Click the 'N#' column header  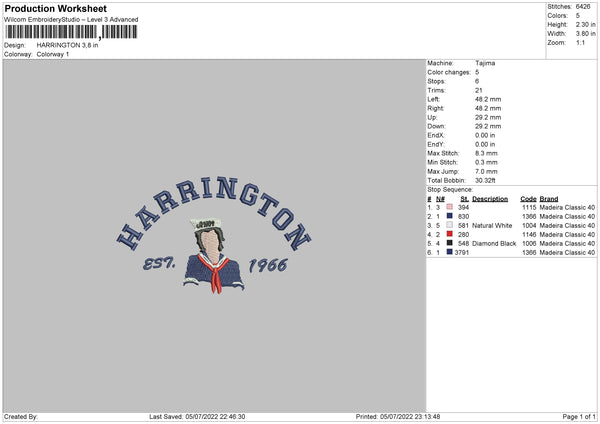pos(440,199)
